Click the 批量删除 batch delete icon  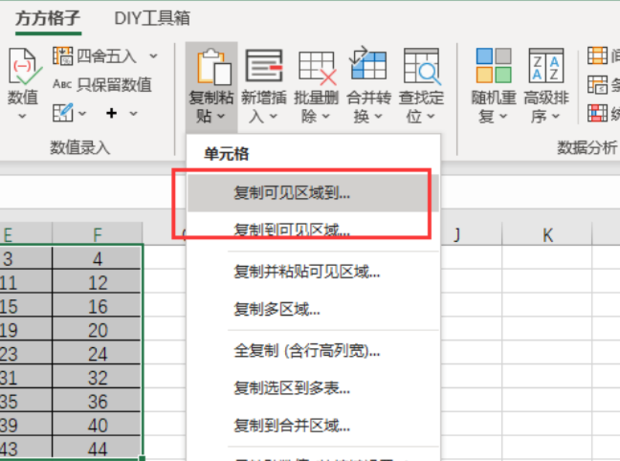pyautogui.click(x=317, y=68)
